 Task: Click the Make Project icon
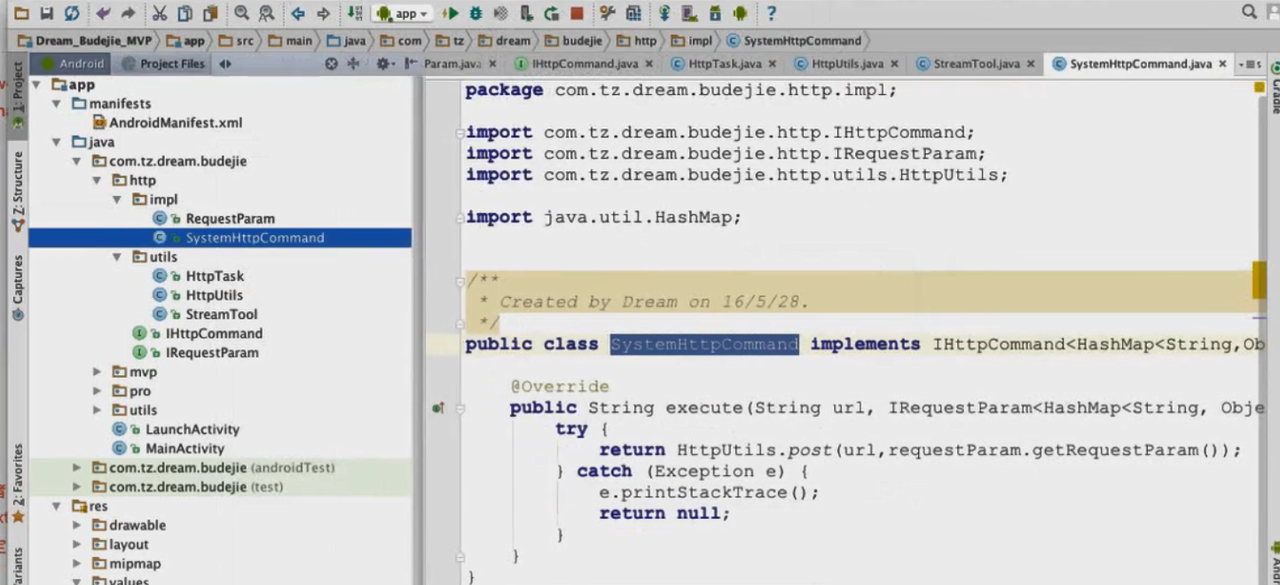[x=355, y=14]
